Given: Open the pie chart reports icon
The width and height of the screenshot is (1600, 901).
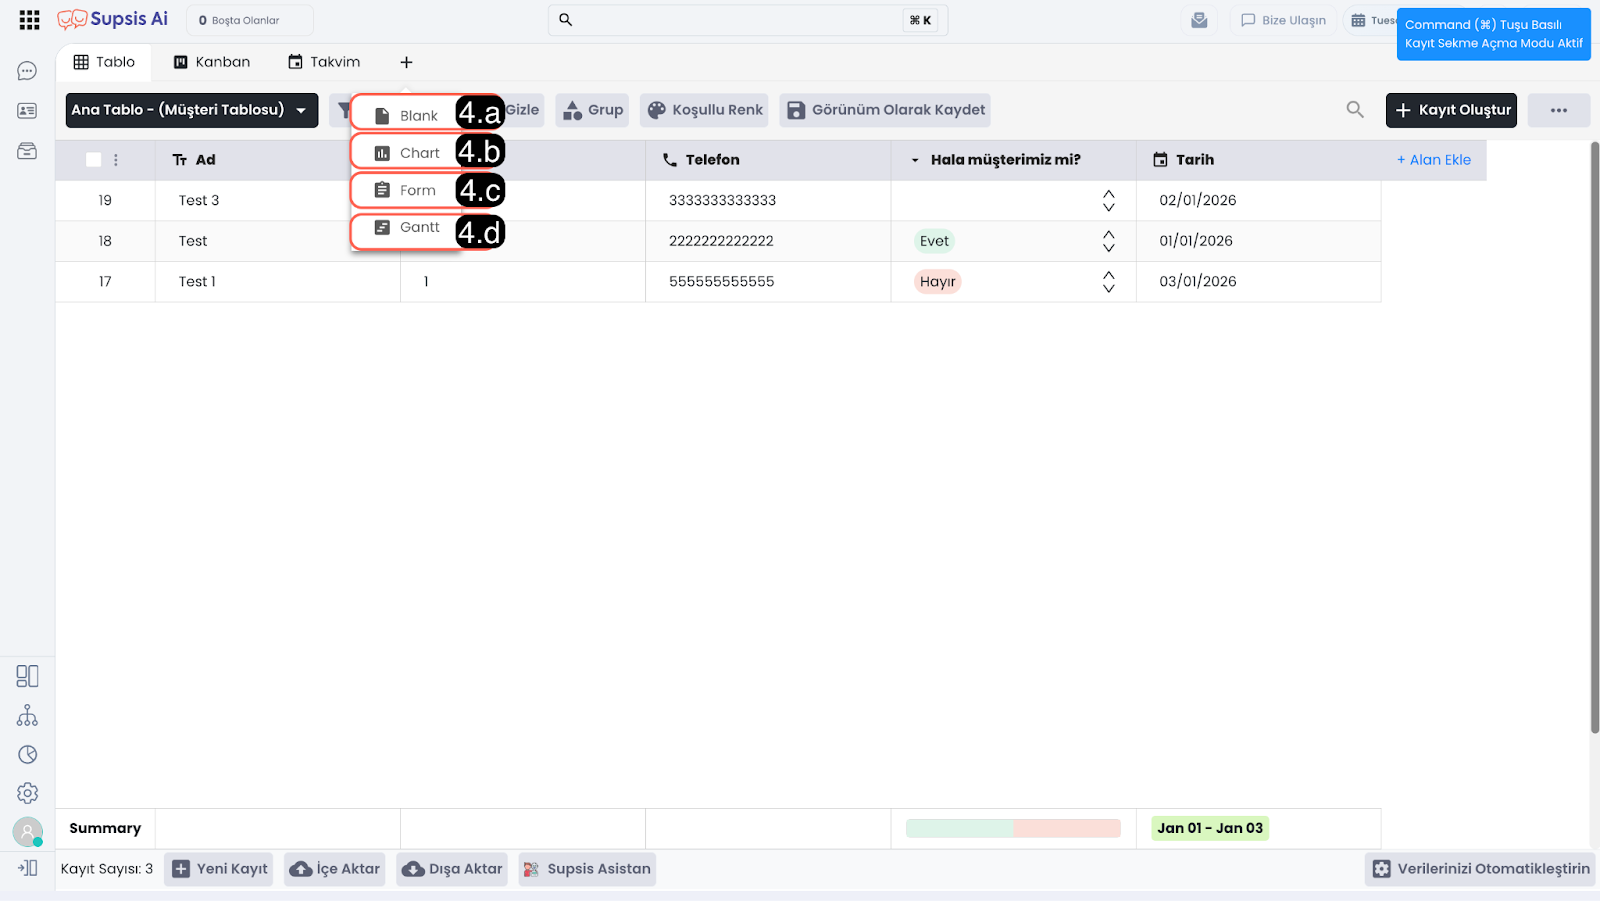Looking at the screenshot, I should (27, 755).
